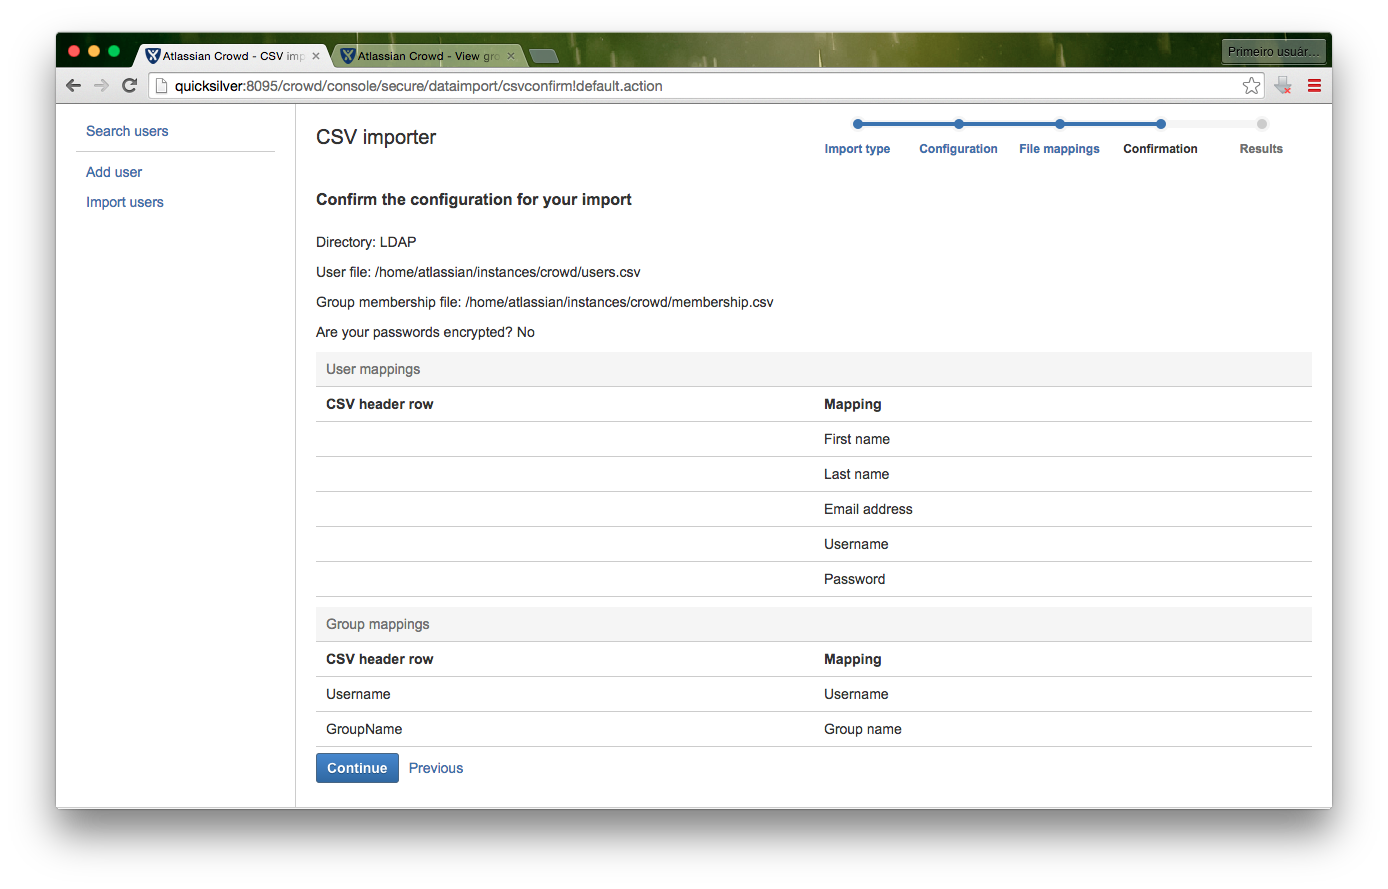This screenshot has height=889, width=1388.
Task: Open Add user in sidebar
Action: 114,172
